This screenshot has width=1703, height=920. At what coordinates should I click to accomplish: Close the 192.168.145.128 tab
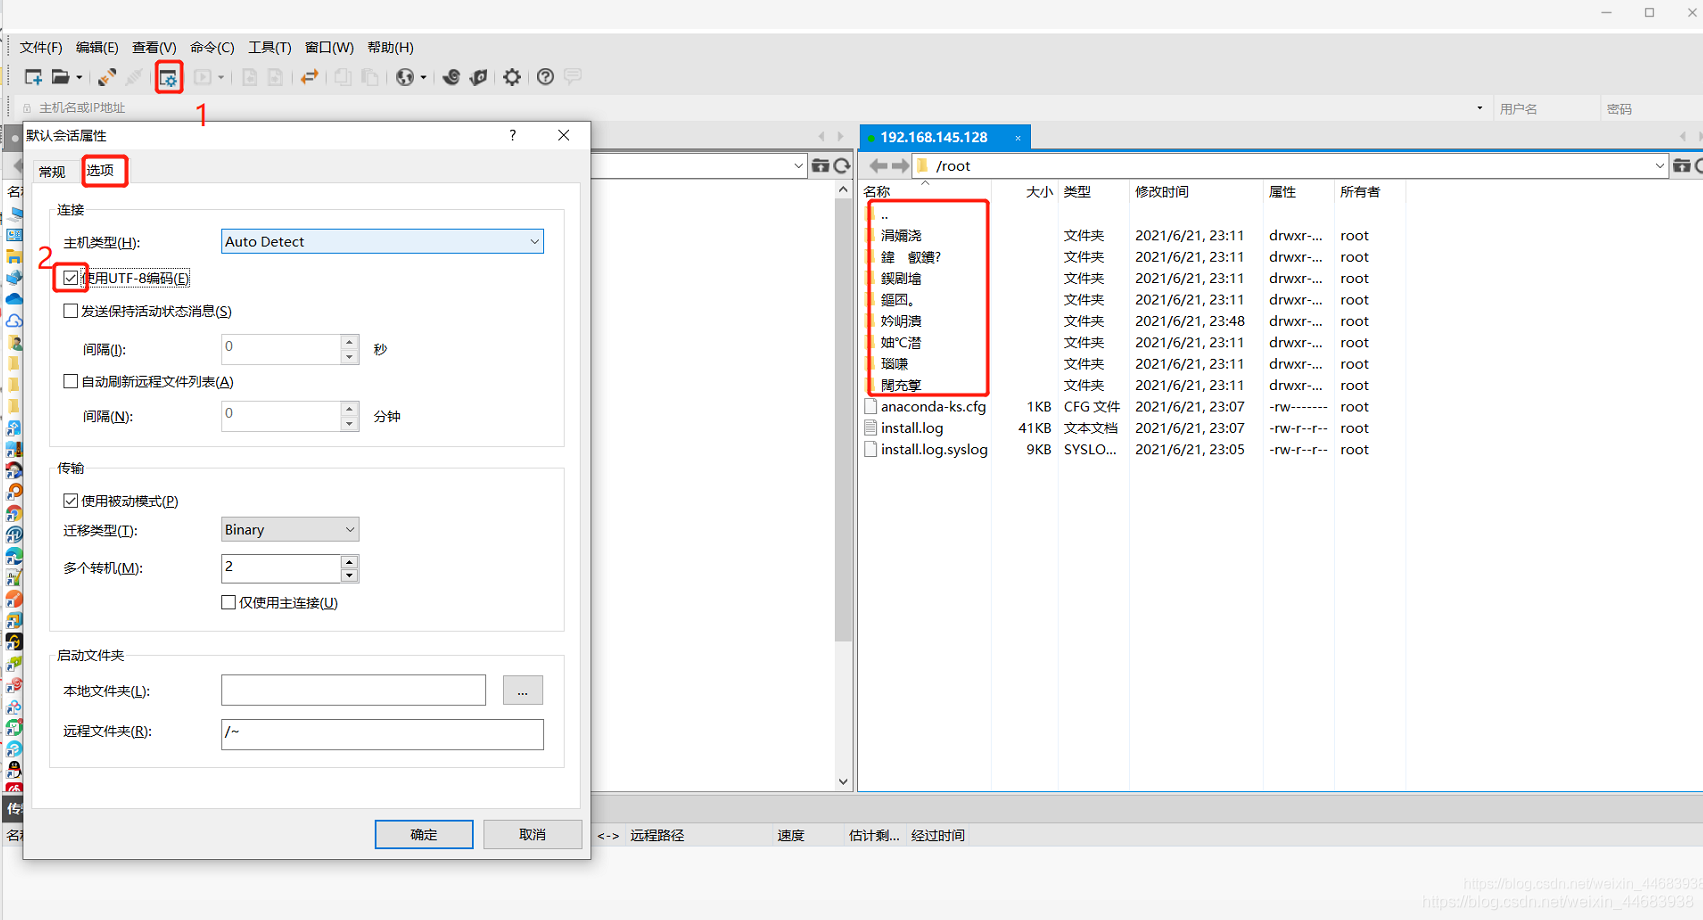(x=1018, y=138)
